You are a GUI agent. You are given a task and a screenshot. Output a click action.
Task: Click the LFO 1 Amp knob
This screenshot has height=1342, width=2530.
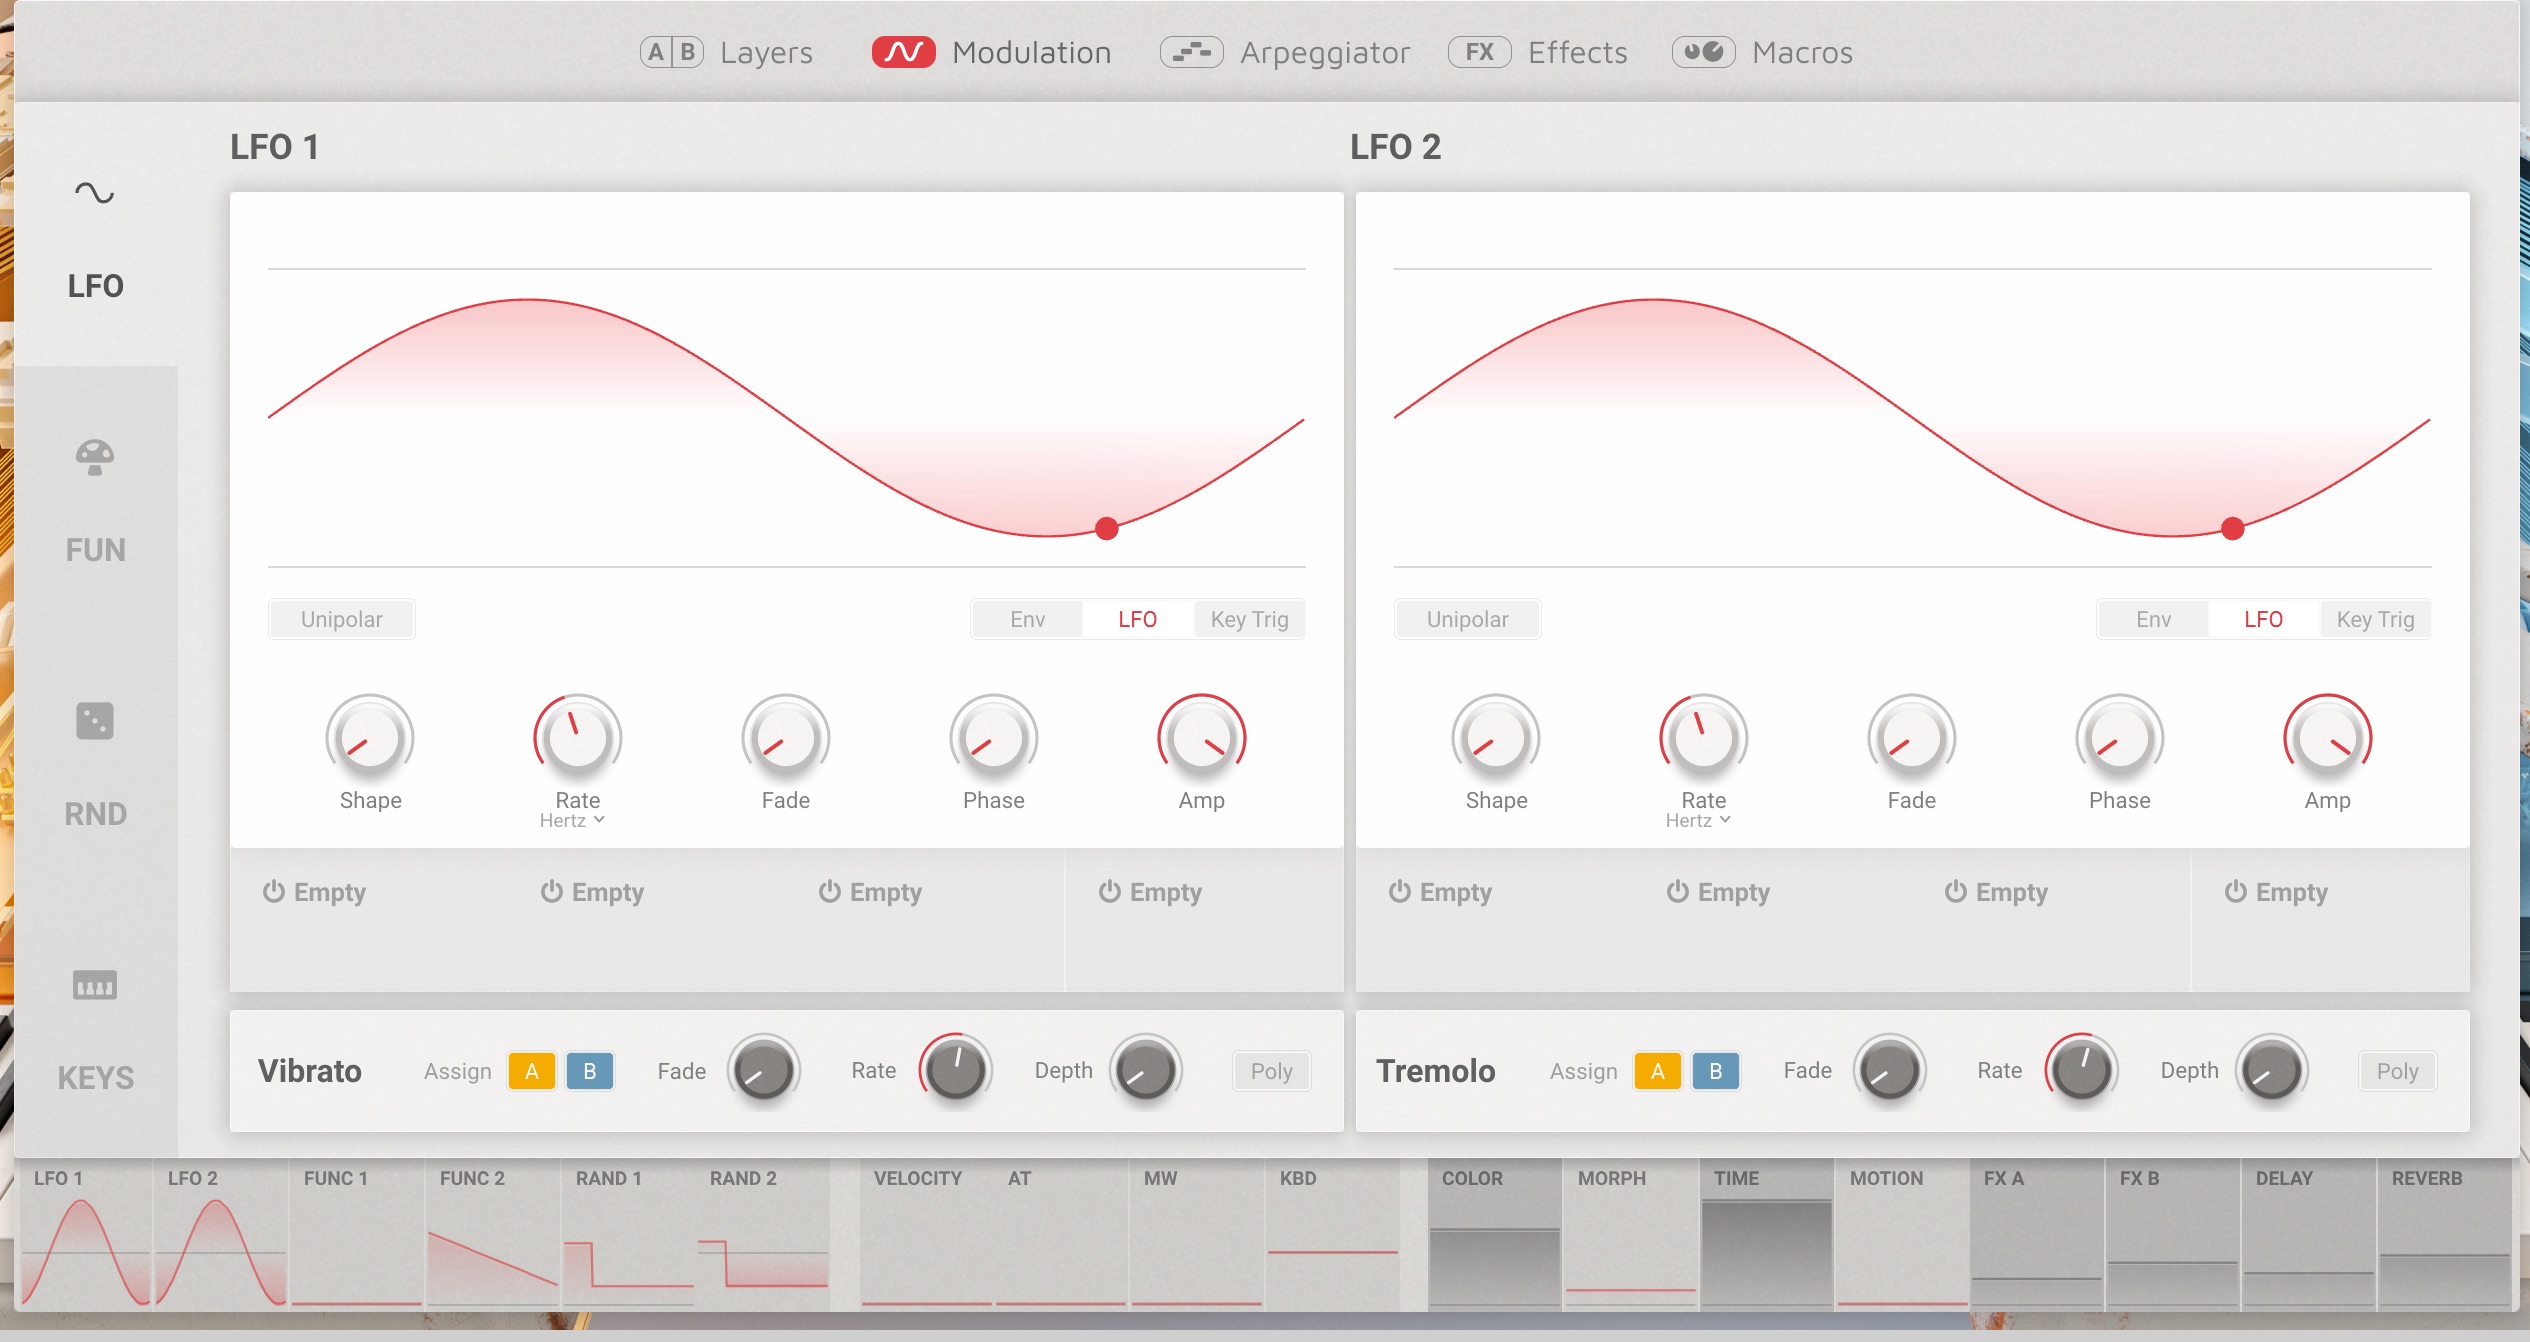[x=1201, y=738]
